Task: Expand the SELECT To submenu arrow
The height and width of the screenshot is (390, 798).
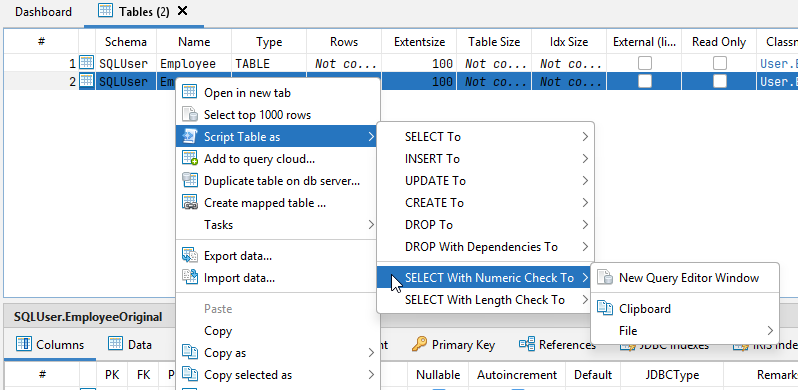Action: pyautogui.click(x=585, y=136)
